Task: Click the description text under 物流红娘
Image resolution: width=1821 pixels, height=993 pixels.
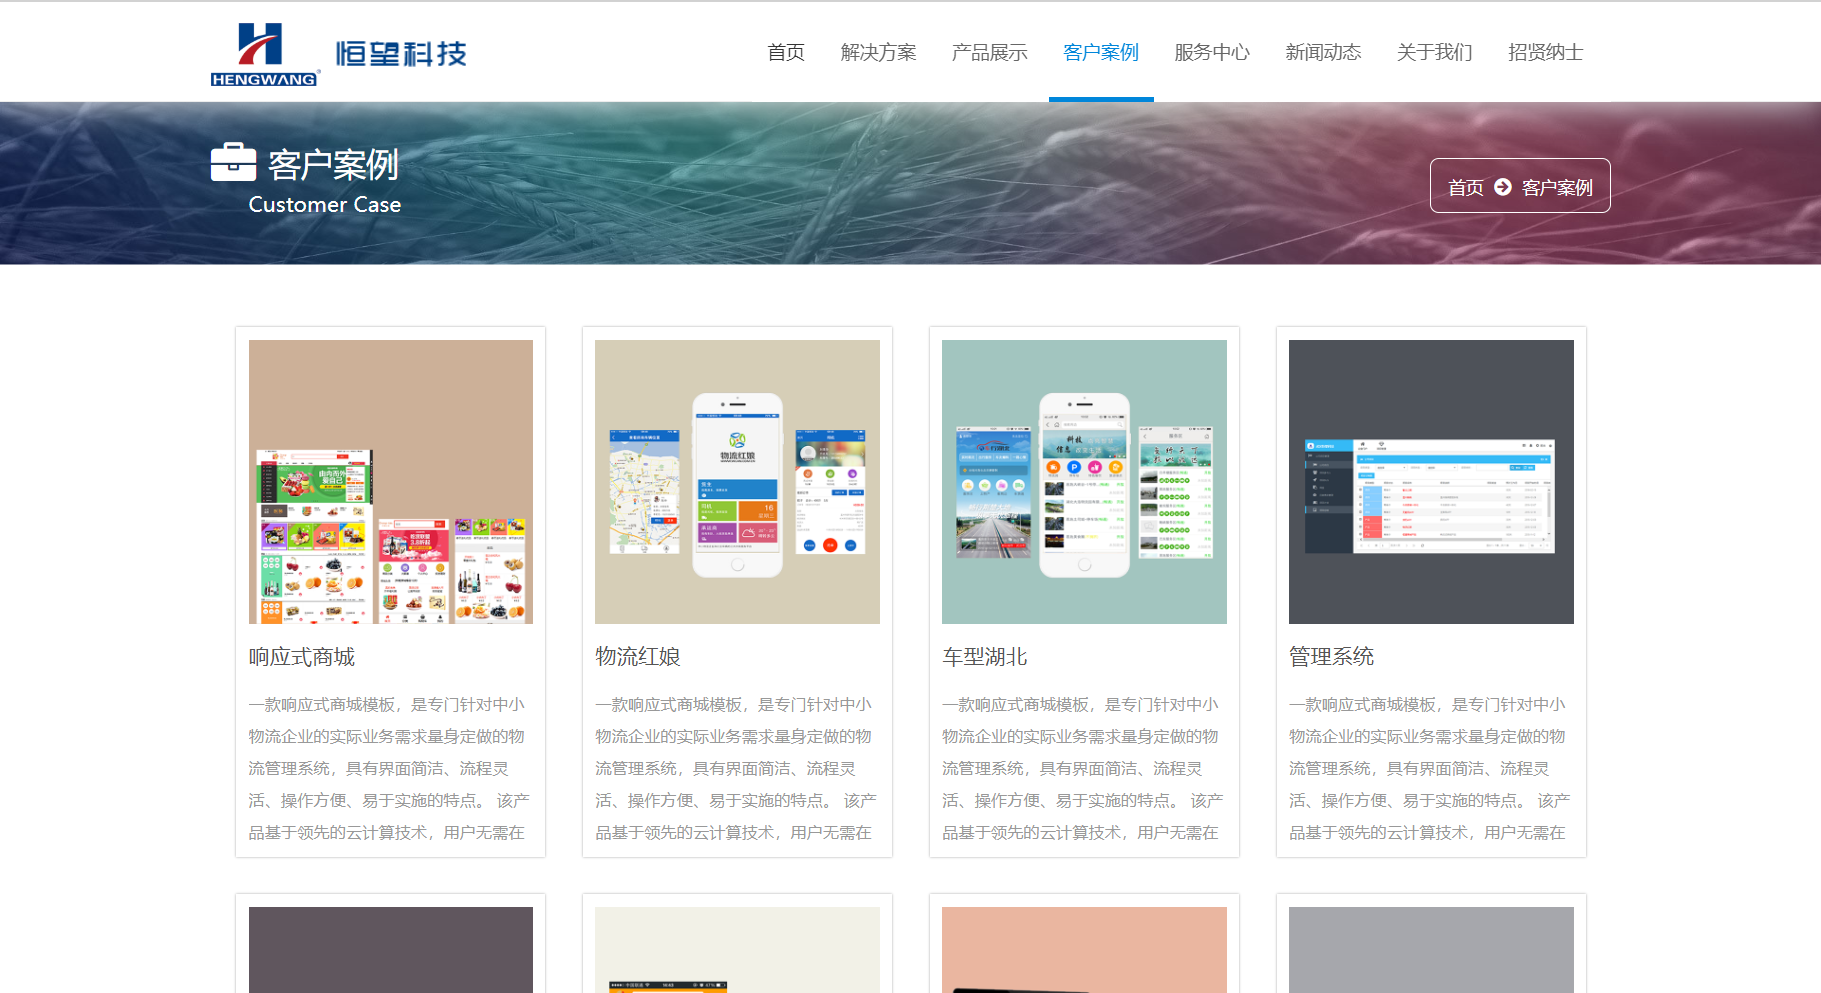Action: pos(736,768)
